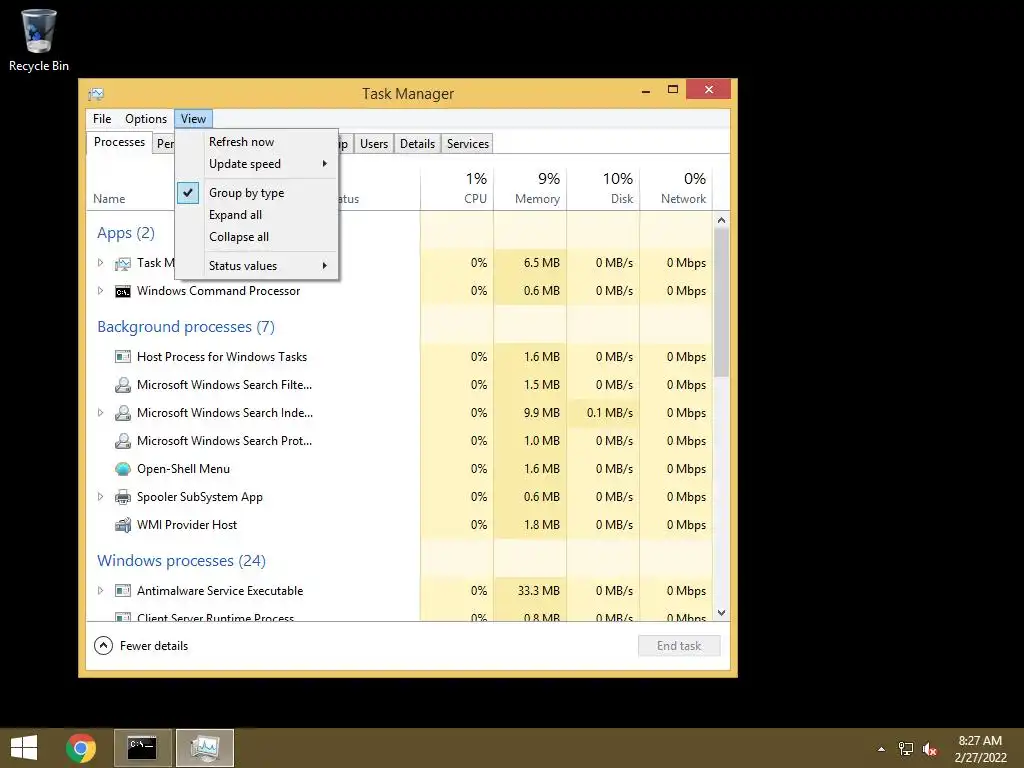Click the Windows Command Processor icon
This screenshot has width=1024, height=768.
tap(123, 291)
